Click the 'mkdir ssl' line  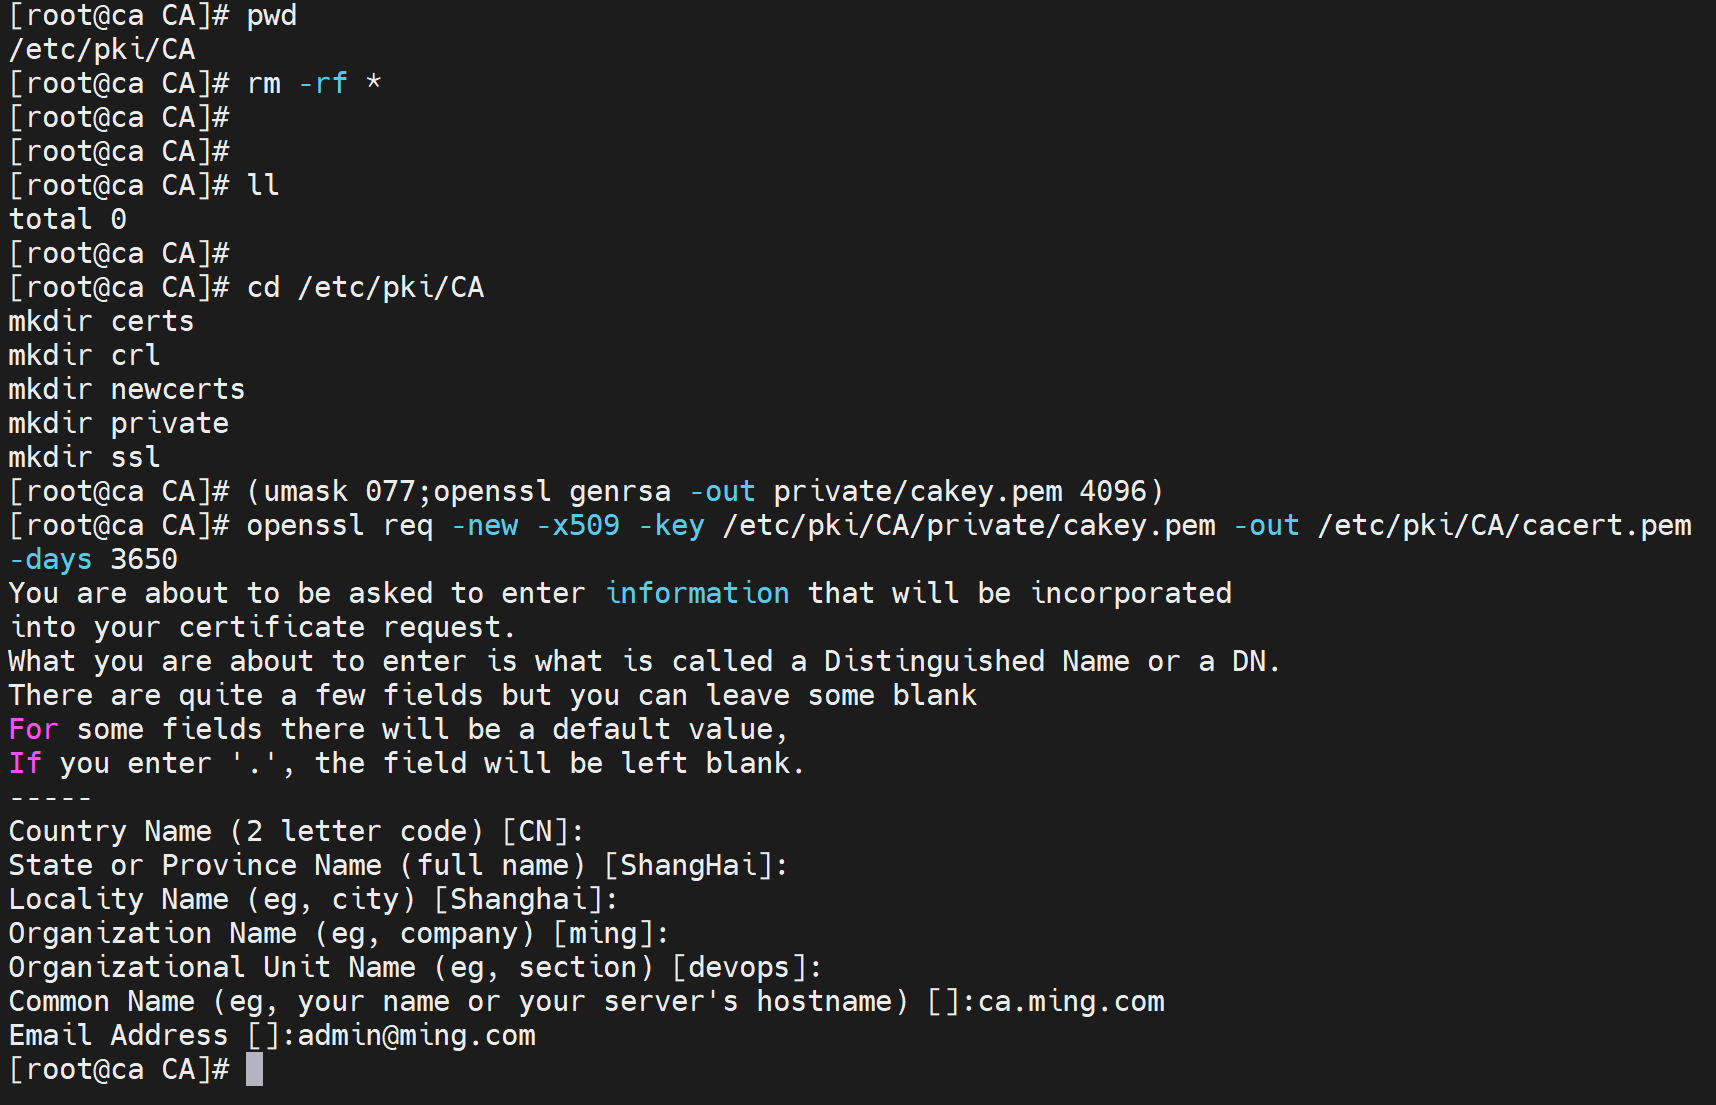pyautogui.click(x=84, y=457)
